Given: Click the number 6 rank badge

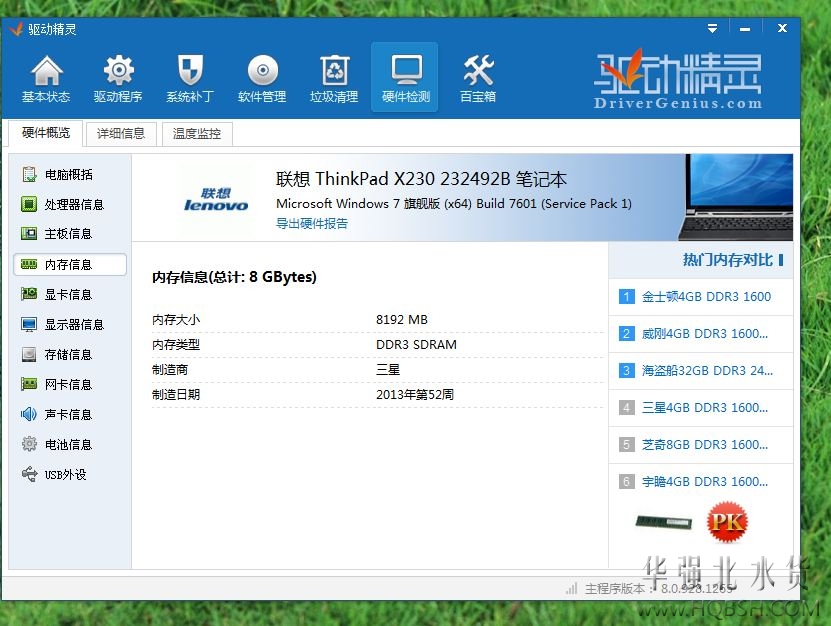Looking at the screenshot, I should [x=626, y=481].
